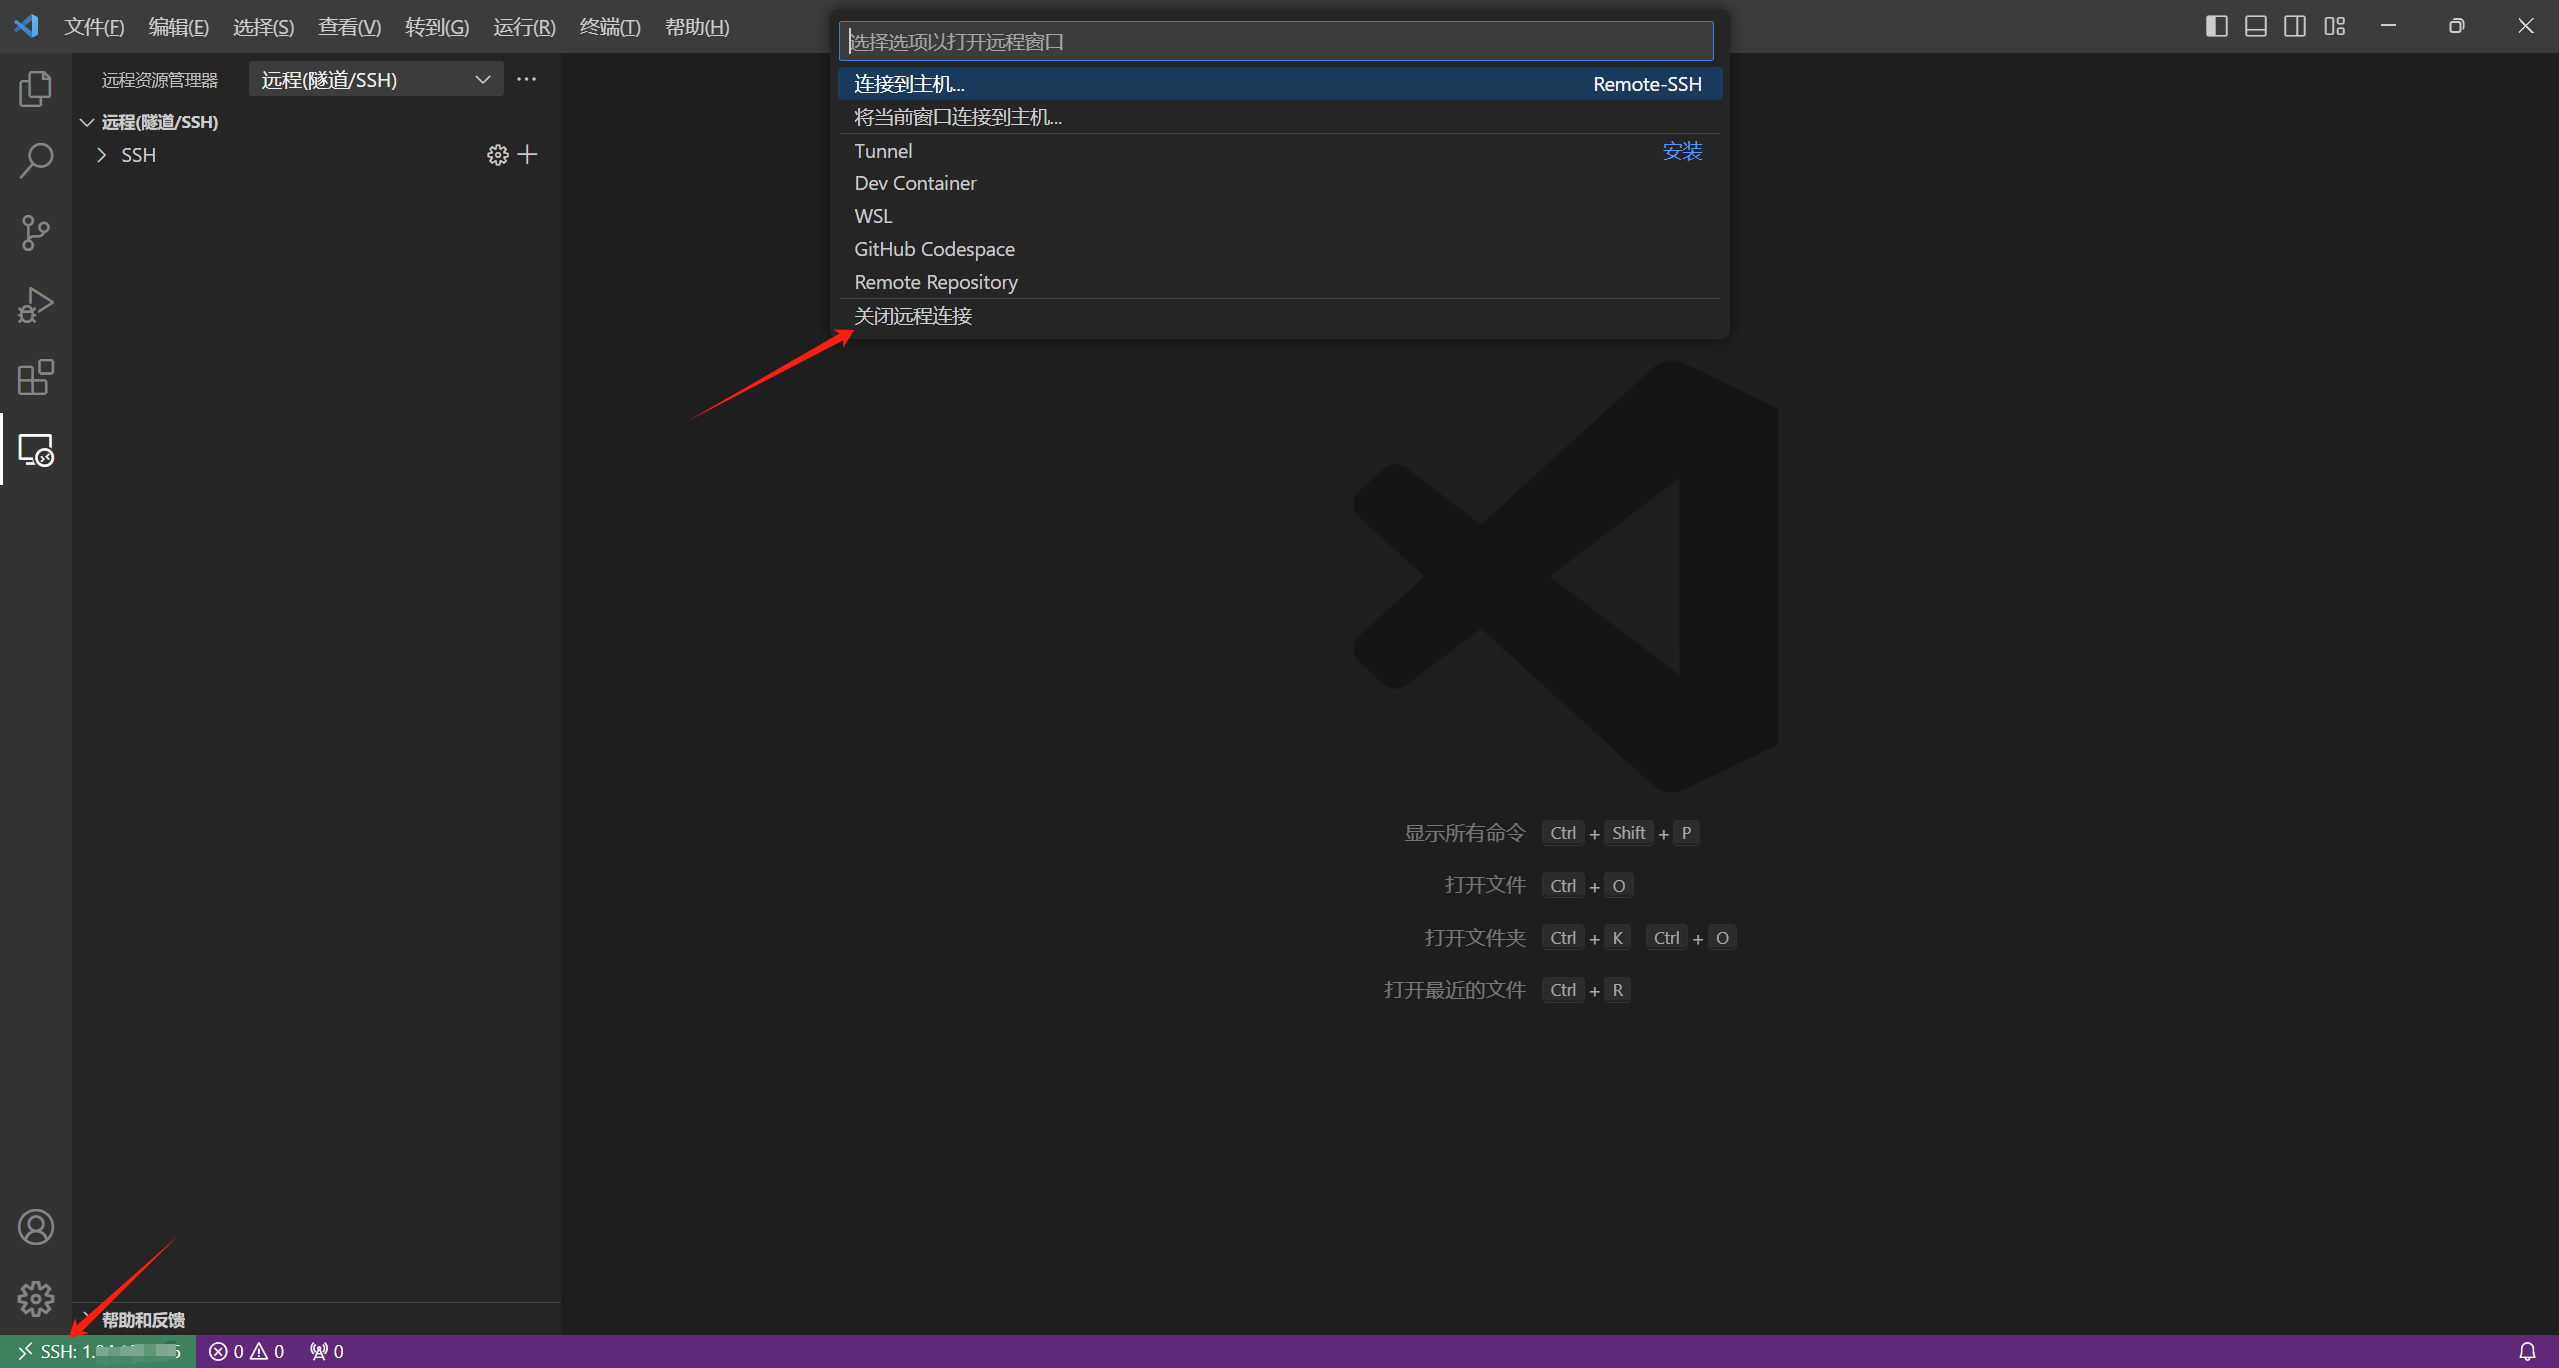Click the notifications bell icon

click(2526, 1351)
